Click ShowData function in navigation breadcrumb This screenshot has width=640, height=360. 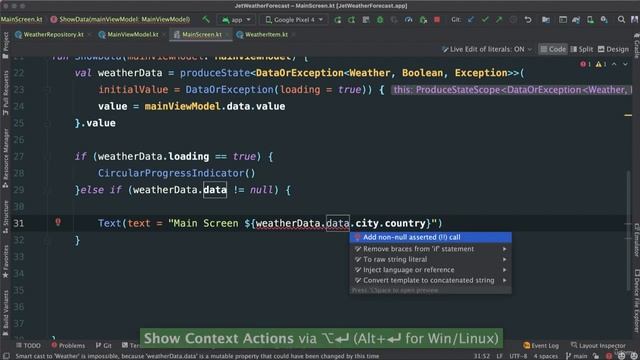coord(120,19)
